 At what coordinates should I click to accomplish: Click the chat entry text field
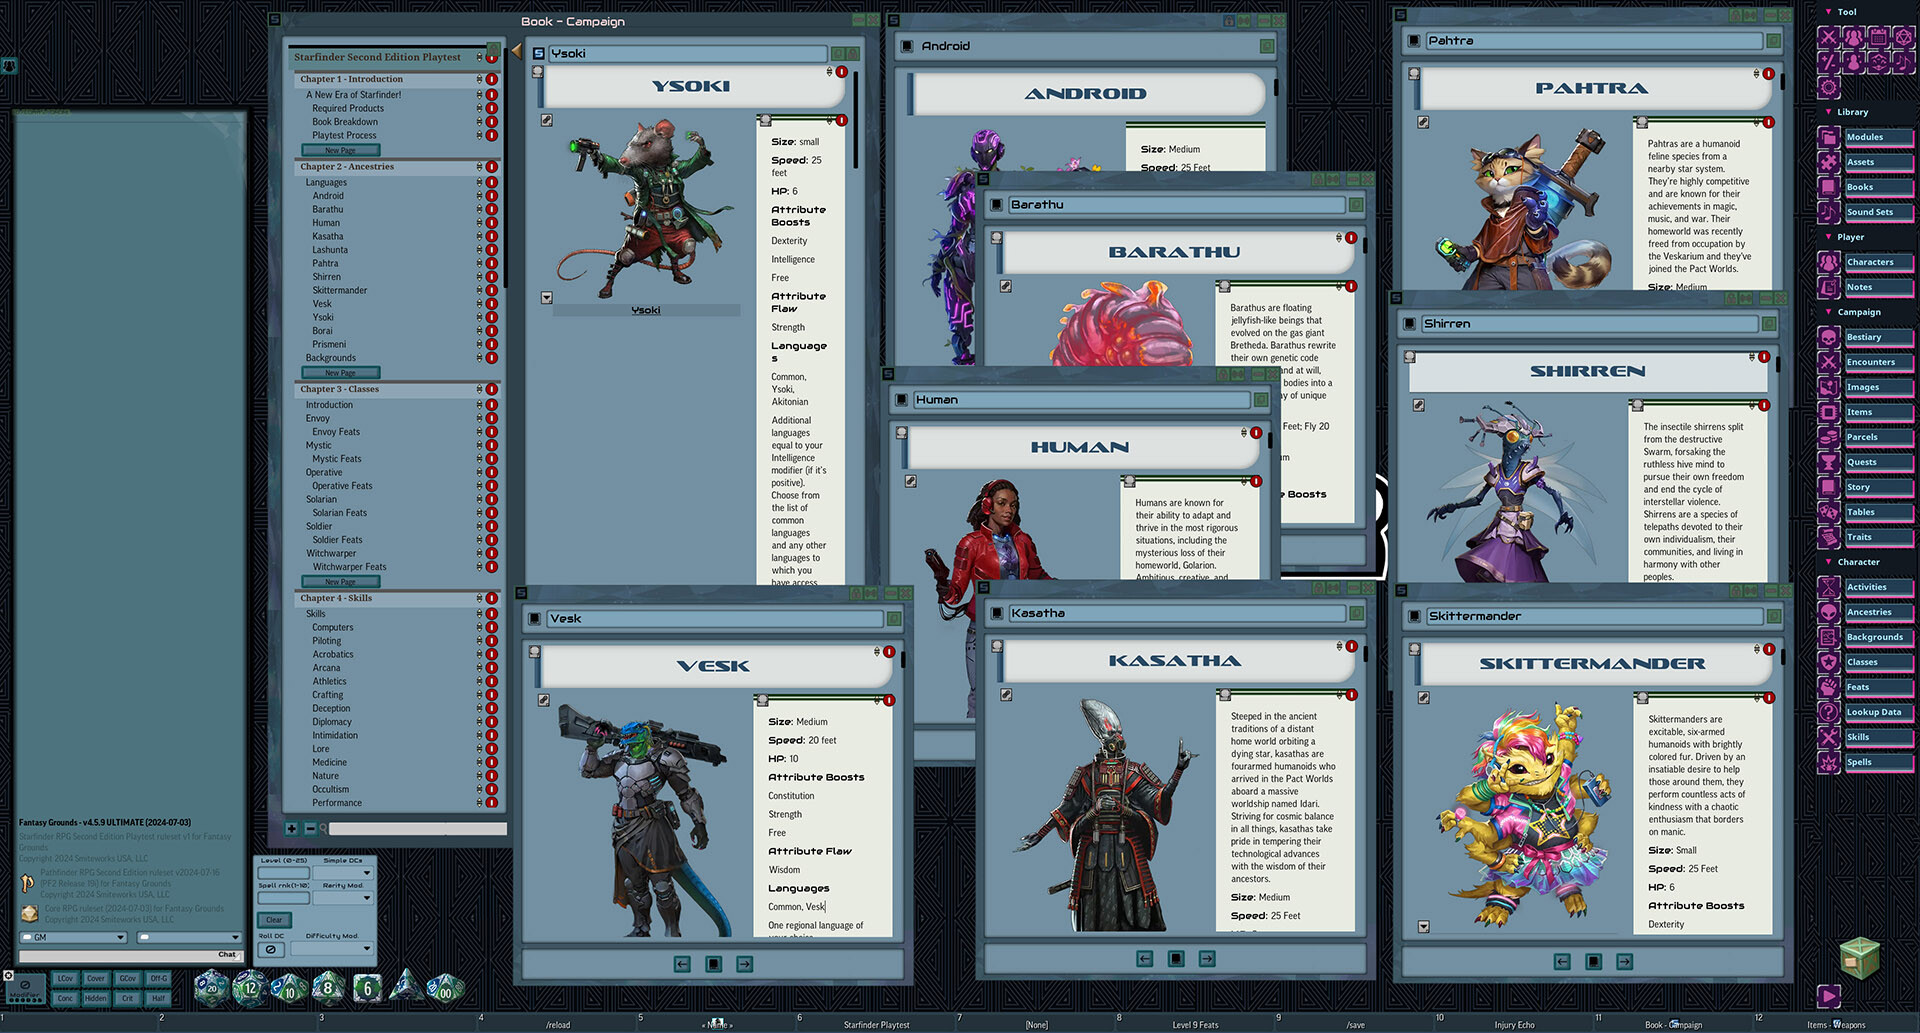pos(115,955)
